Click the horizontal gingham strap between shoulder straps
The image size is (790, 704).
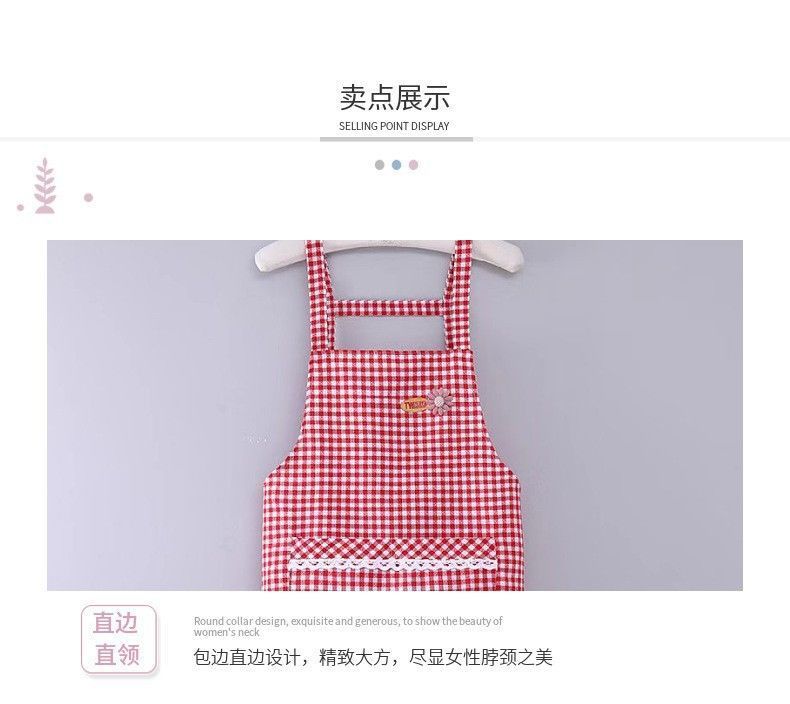(x=388, y=307)
